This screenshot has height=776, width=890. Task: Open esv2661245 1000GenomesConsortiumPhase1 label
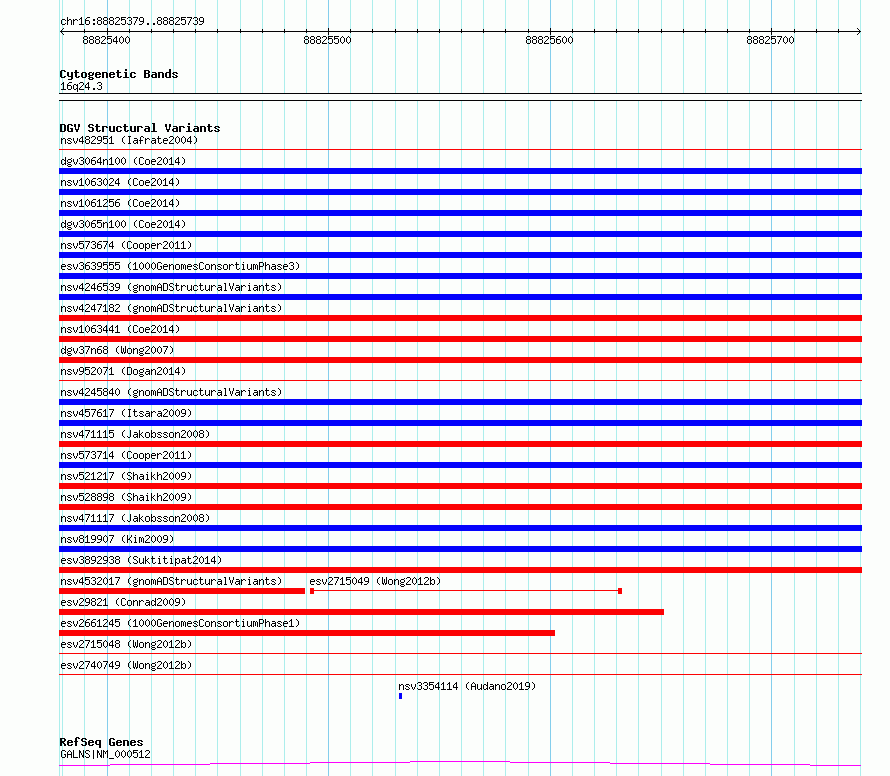pyautogui.click(x=180, y=623)
